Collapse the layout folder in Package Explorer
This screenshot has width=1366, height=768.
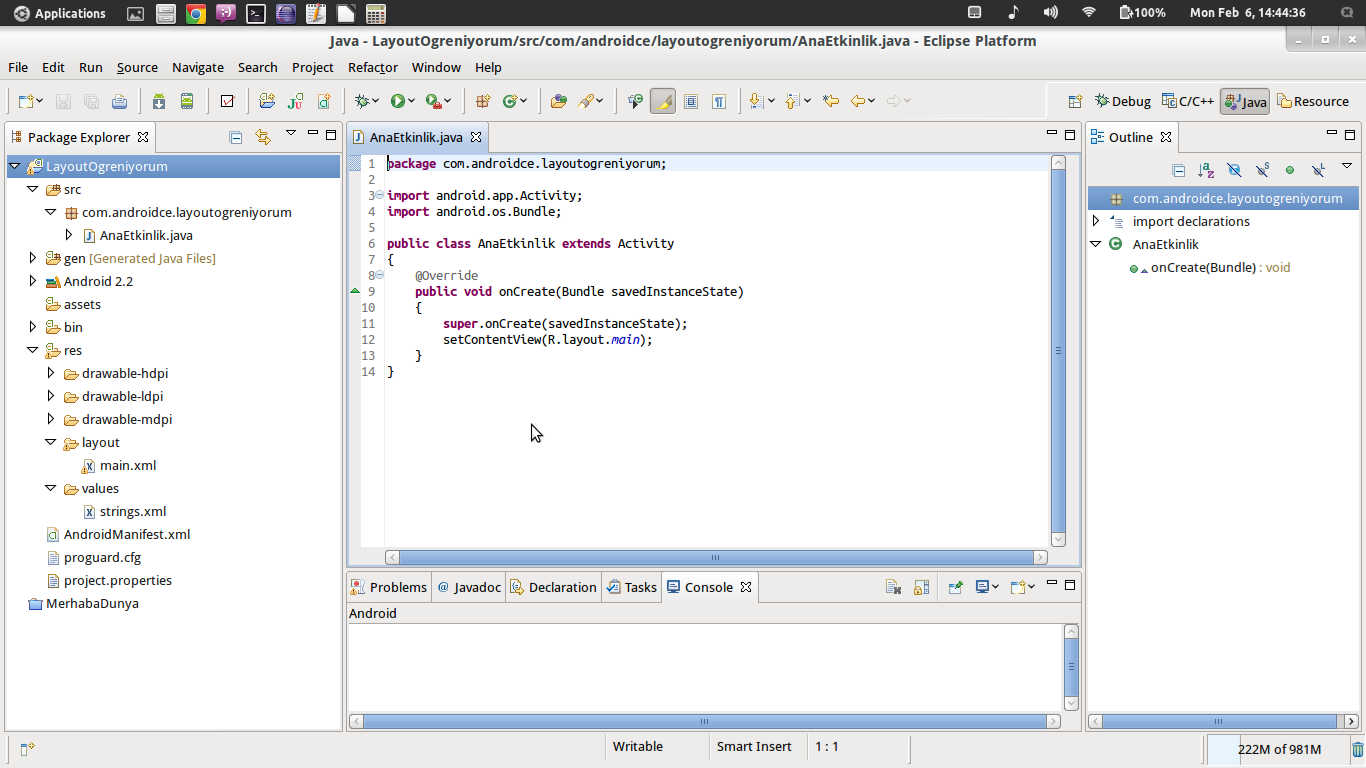click(51, 442)
